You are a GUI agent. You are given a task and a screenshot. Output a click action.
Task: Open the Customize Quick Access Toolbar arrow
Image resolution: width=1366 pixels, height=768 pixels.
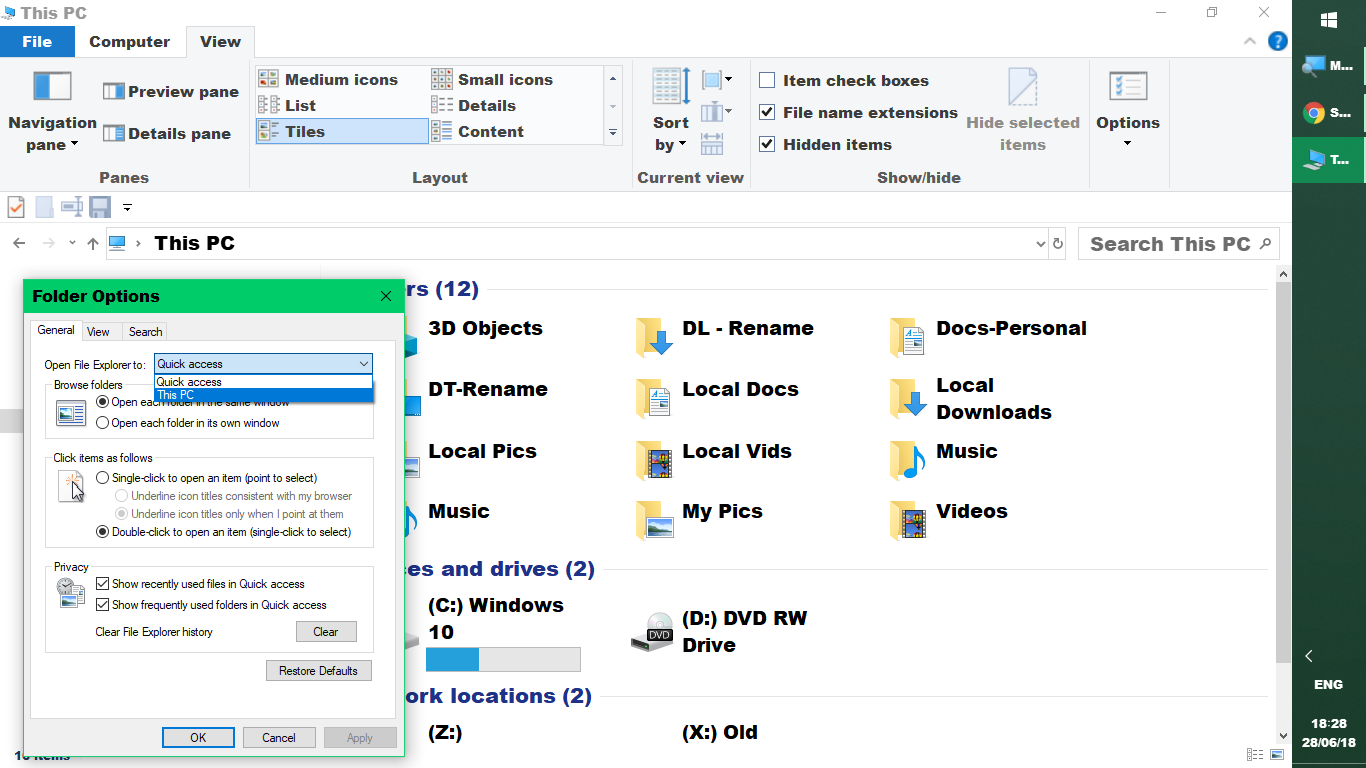tap(127, 207)
